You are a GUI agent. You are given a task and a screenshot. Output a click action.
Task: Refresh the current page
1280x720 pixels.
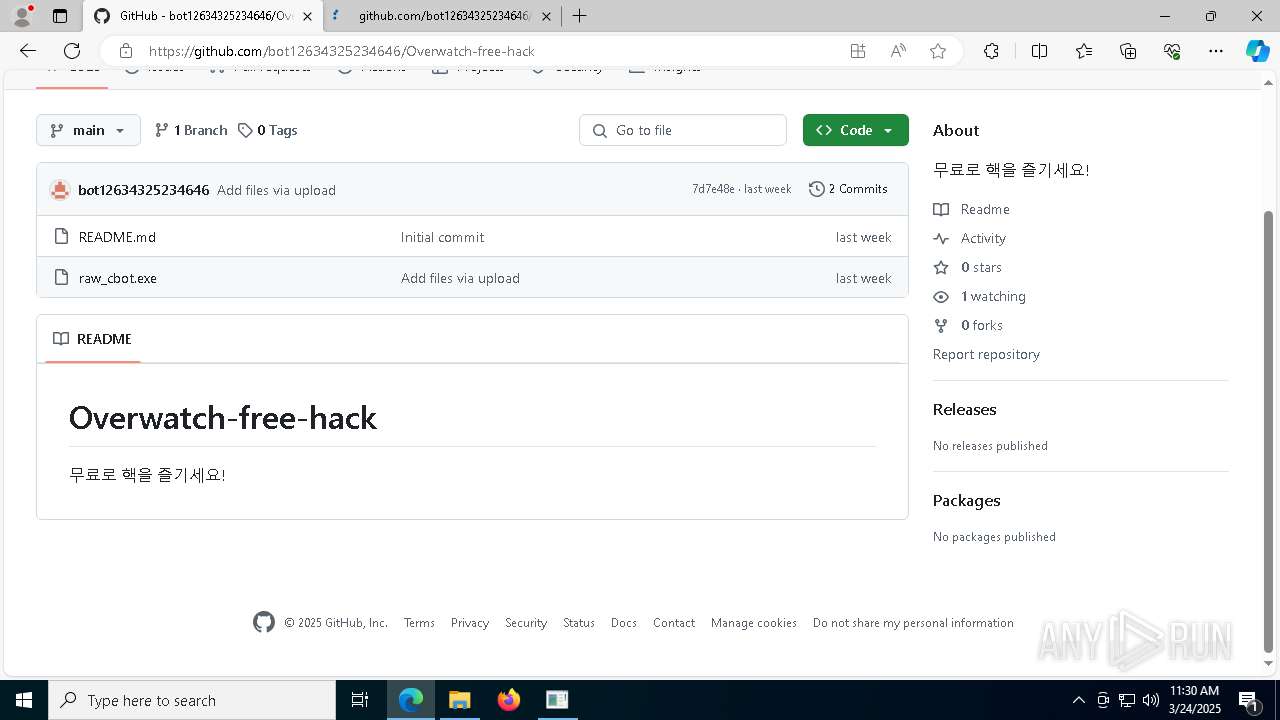[x=72, y=51]
